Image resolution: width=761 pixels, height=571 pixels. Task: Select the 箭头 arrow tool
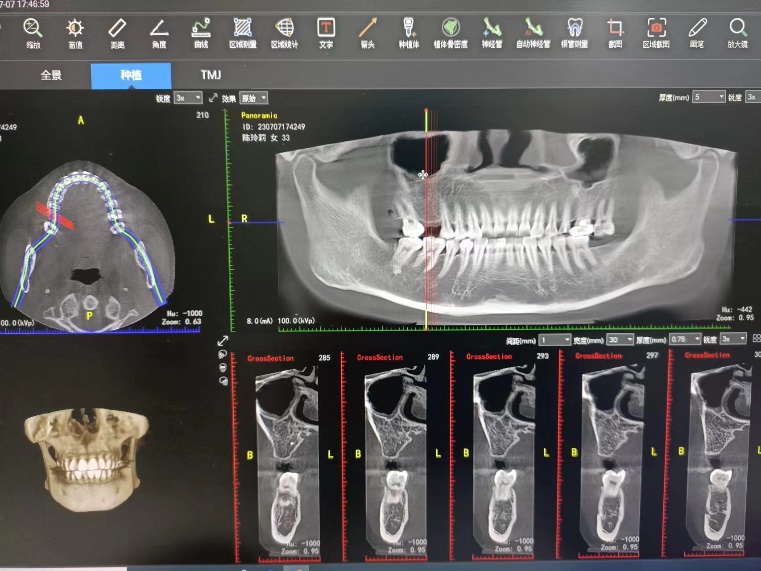point(368,33)
